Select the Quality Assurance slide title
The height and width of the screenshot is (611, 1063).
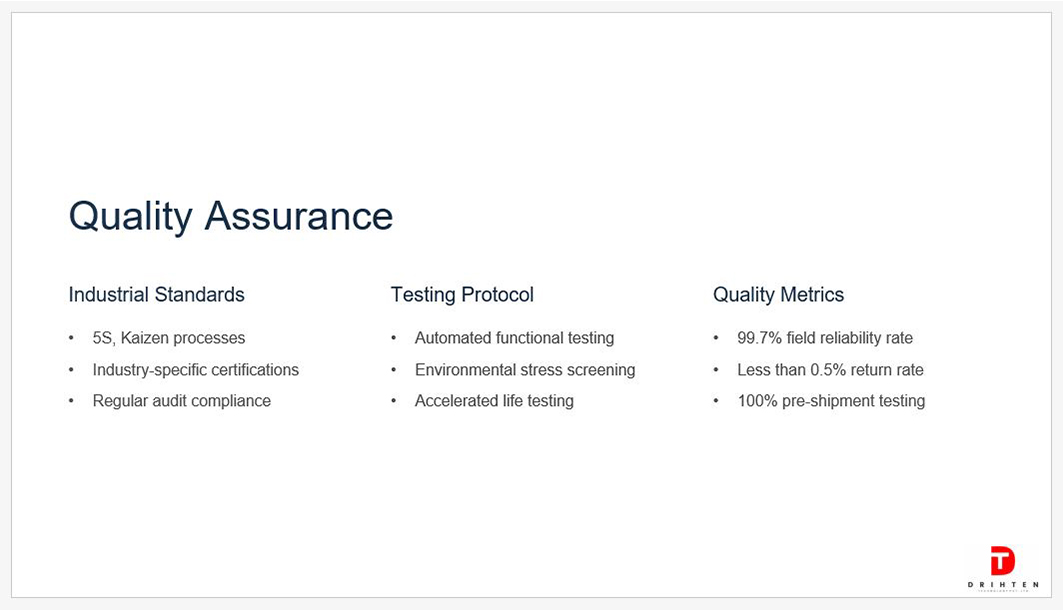pos(230,216)
